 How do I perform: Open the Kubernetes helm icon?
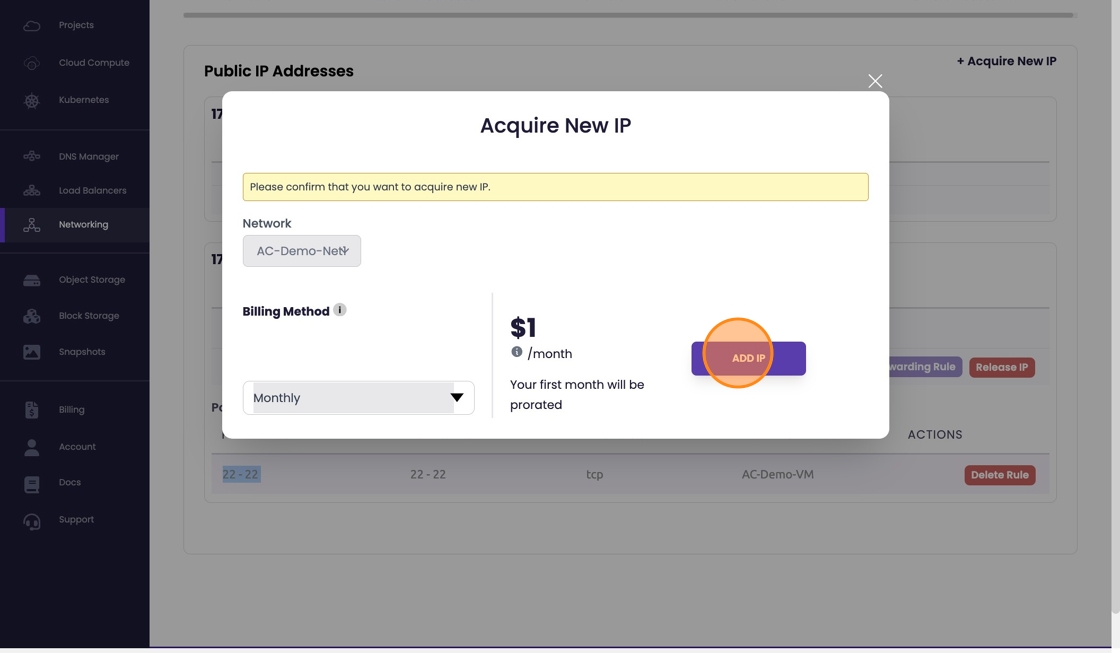click(x=32, y=100)
